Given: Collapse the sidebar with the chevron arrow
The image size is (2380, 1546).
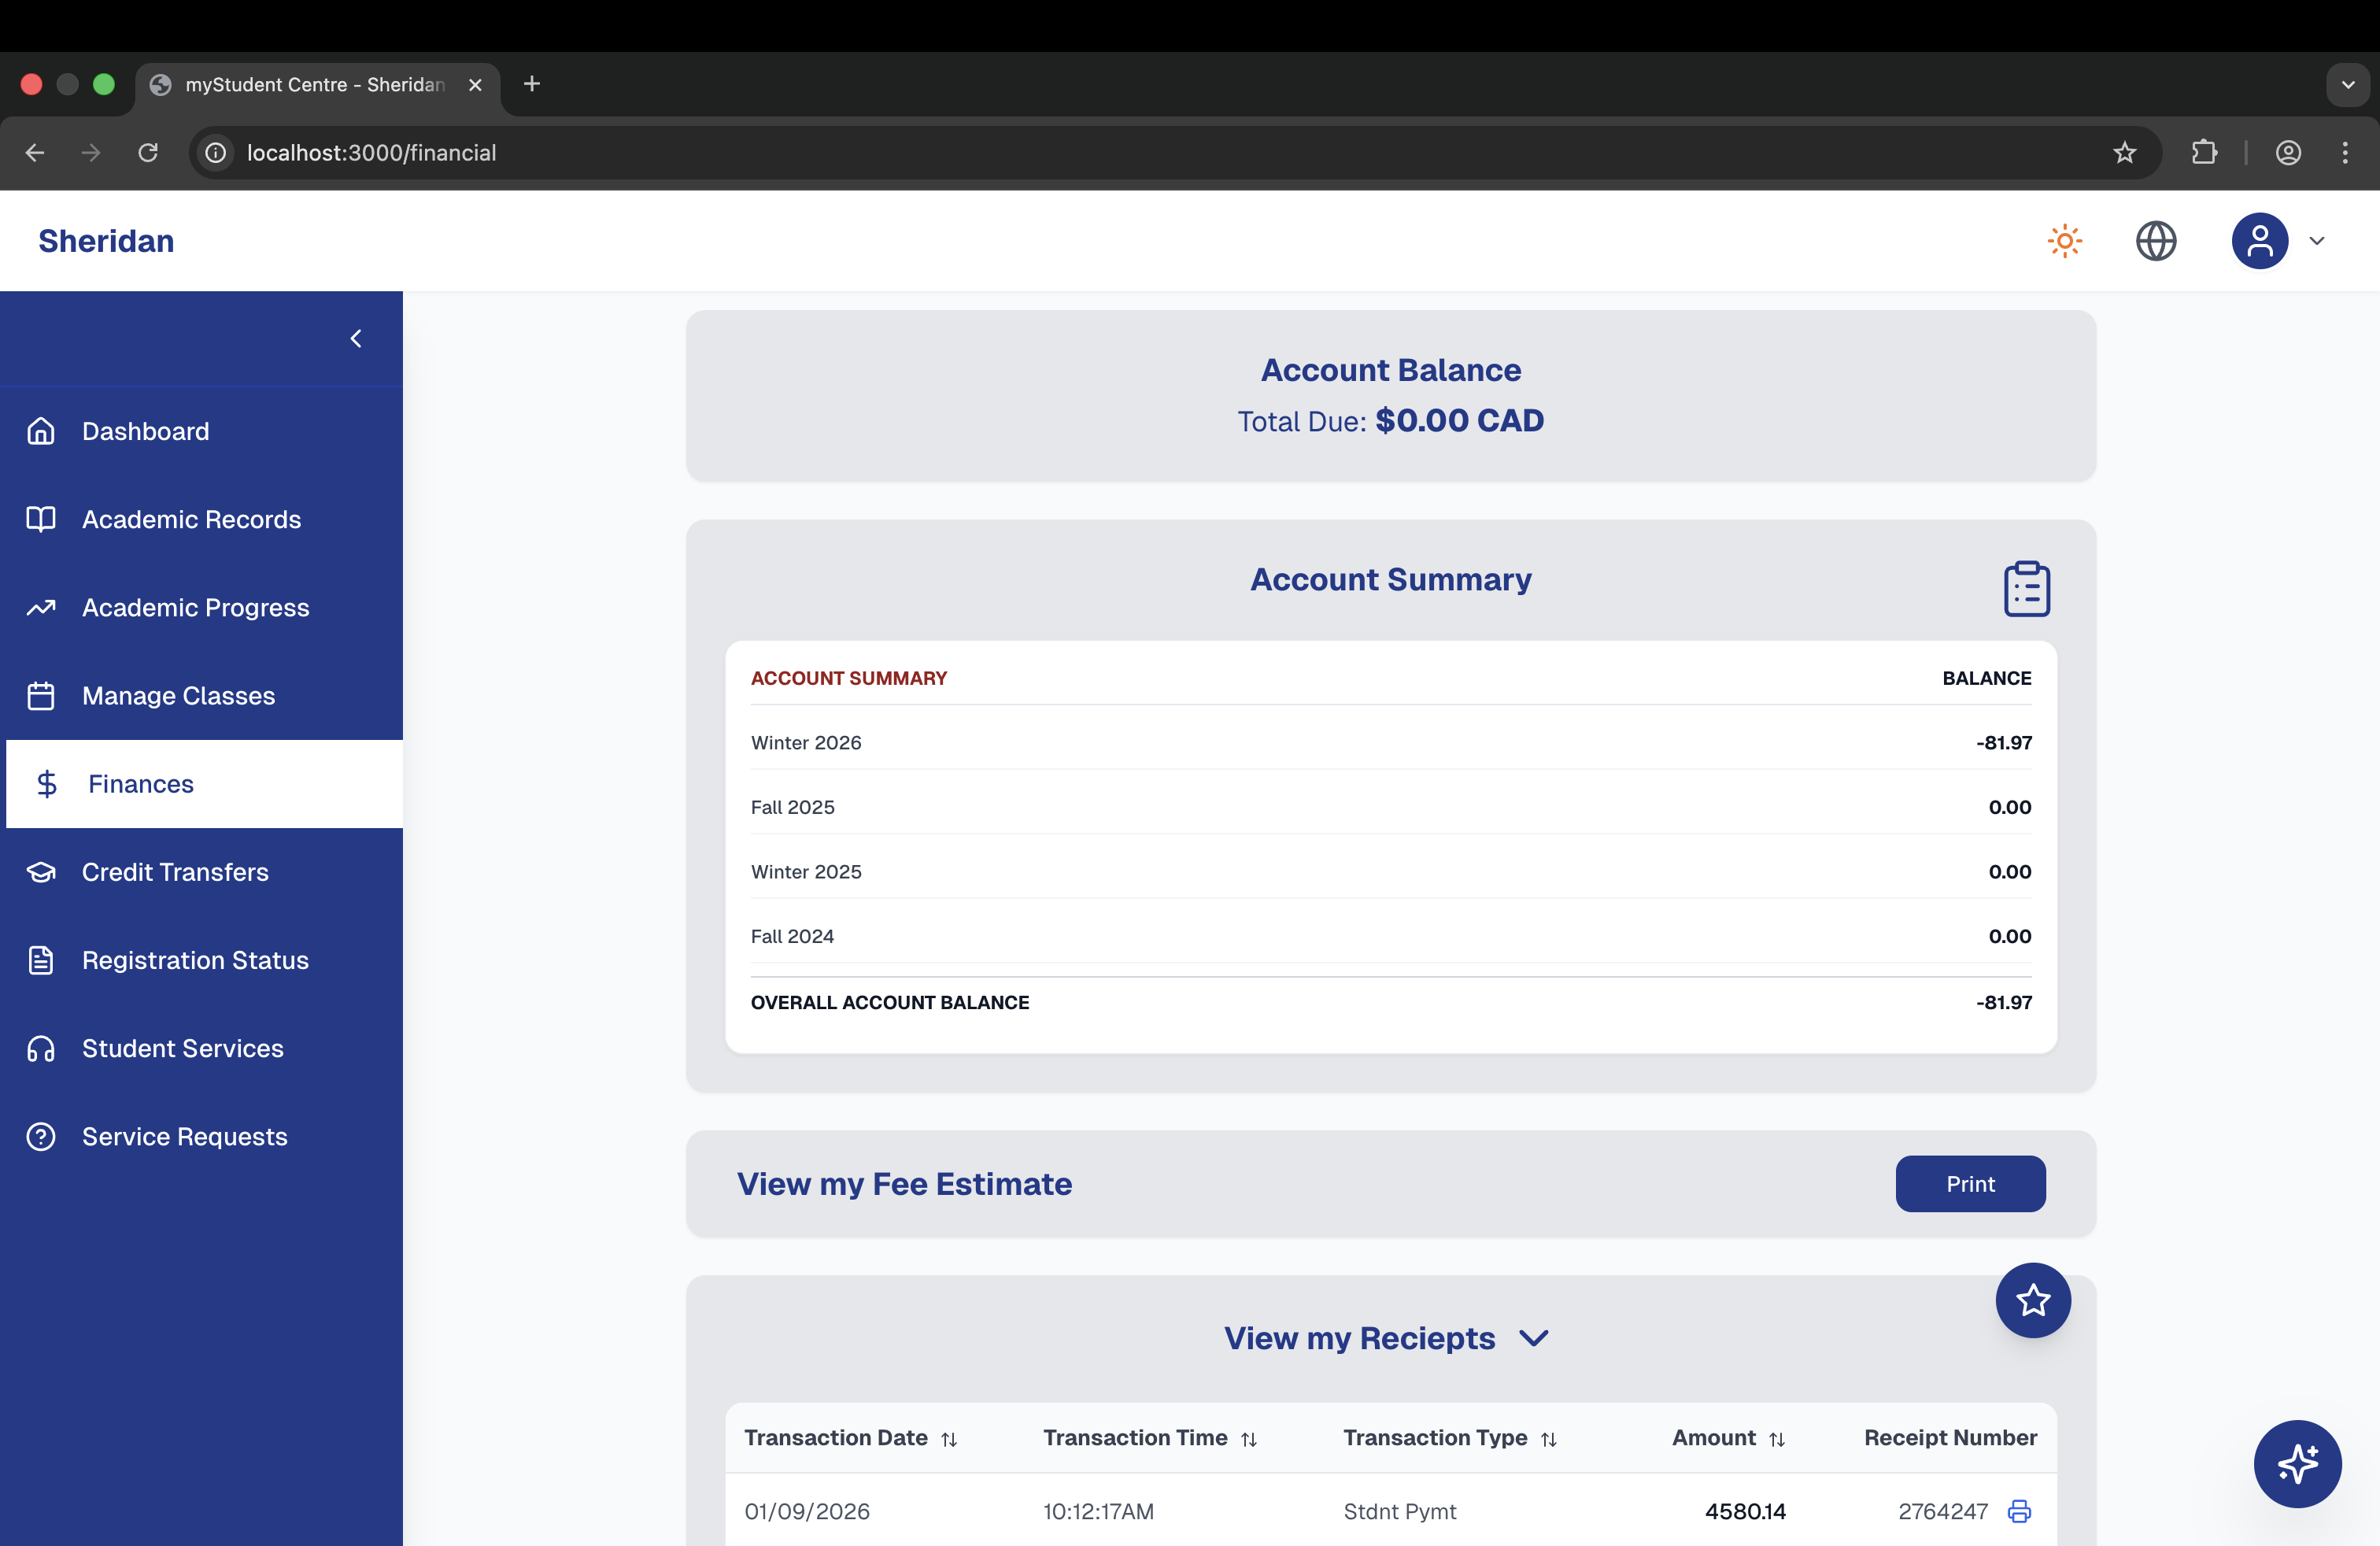Looking at the screenshot, I should (x=356, y=339).
